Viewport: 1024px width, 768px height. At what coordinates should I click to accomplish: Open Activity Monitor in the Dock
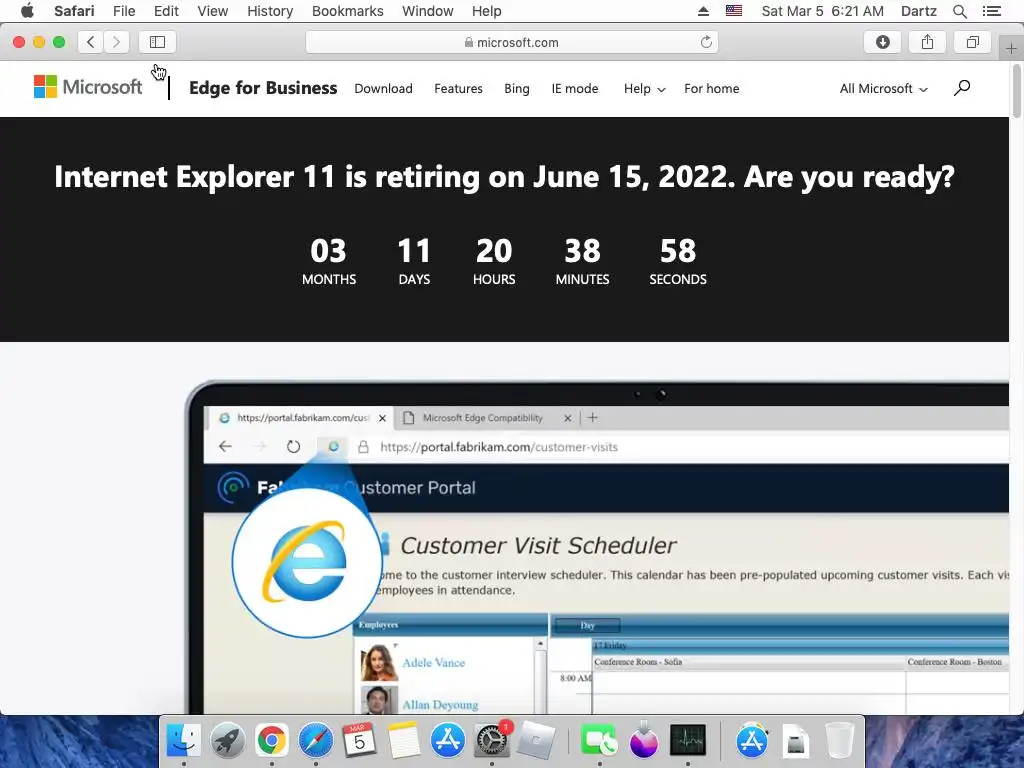click(688, 741)
